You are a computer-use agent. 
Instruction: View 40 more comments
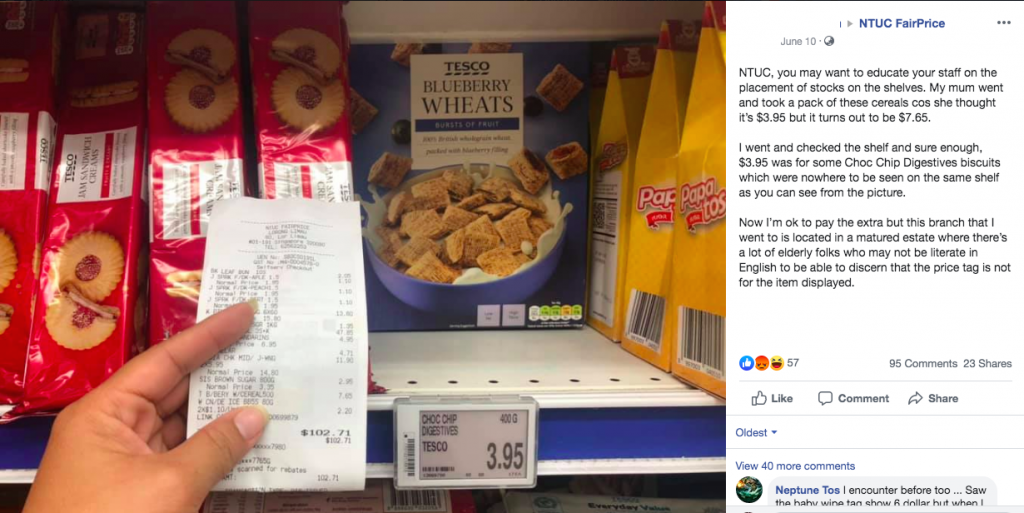point(795,466)
